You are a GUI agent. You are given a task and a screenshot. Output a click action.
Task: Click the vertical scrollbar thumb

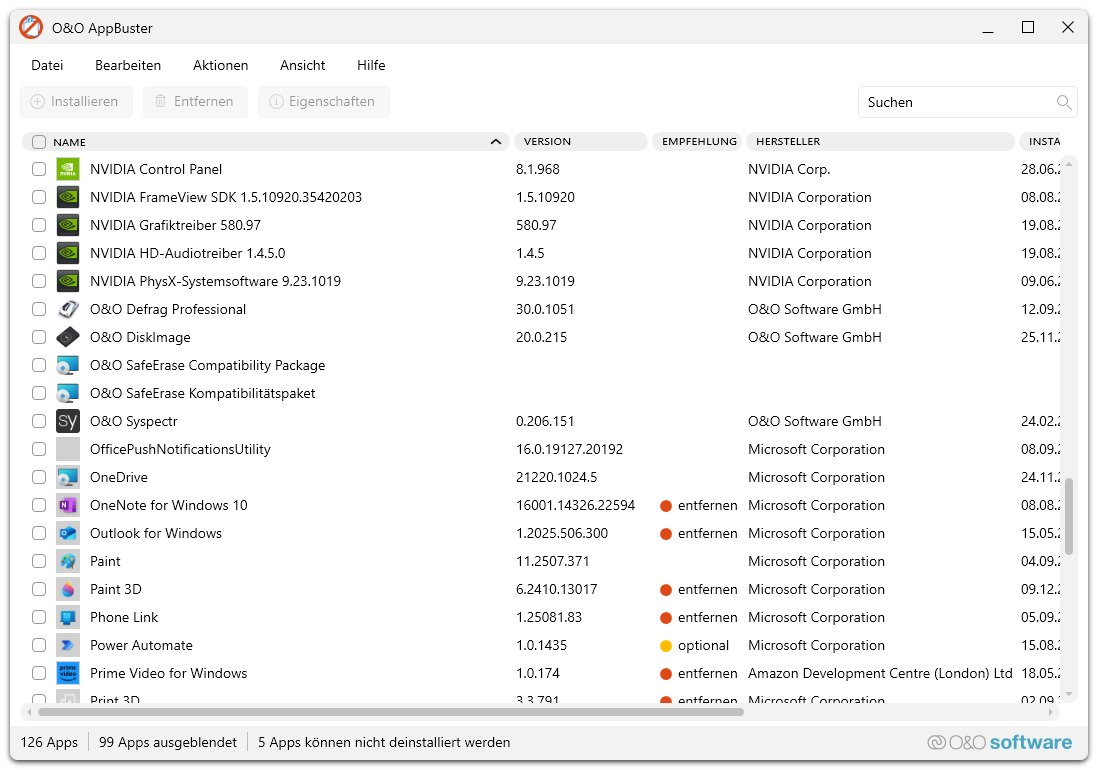1069,516
